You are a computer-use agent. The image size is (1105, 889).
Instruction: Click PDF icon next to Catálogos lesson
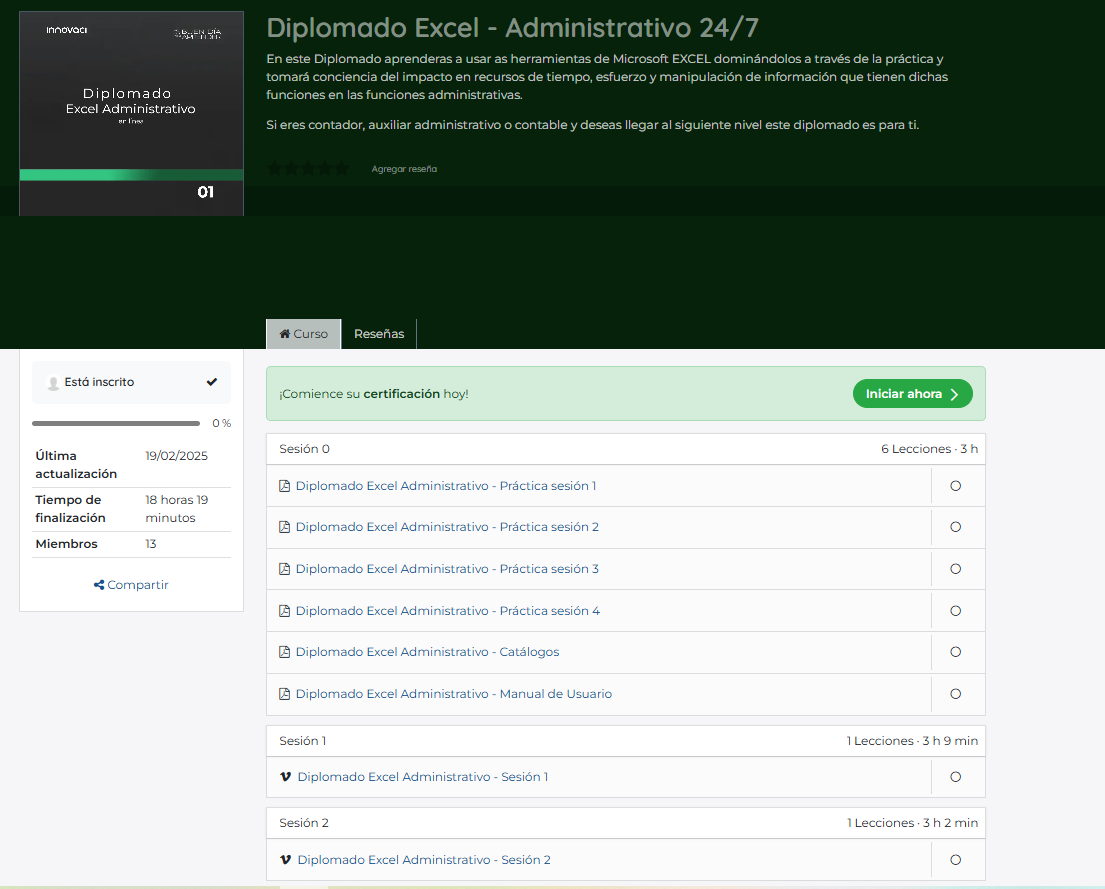tap(285, 652)
